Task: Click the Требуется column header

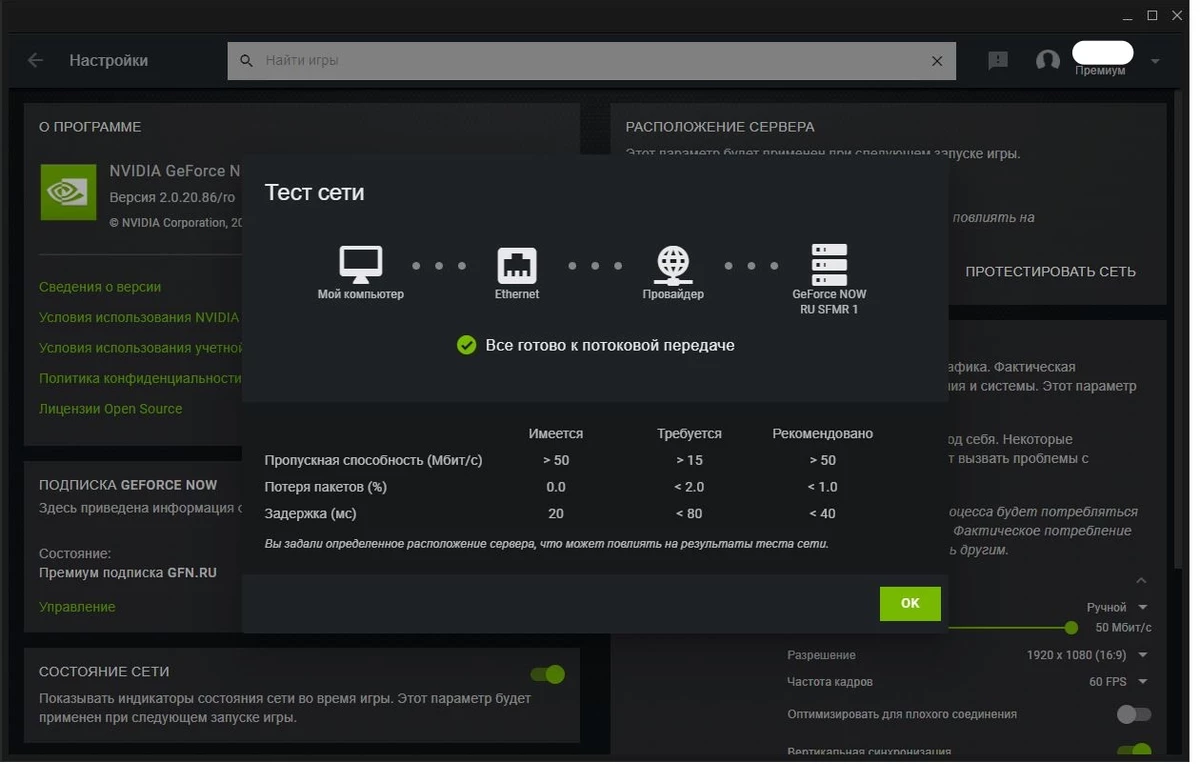Action: (x=689, y=434)
